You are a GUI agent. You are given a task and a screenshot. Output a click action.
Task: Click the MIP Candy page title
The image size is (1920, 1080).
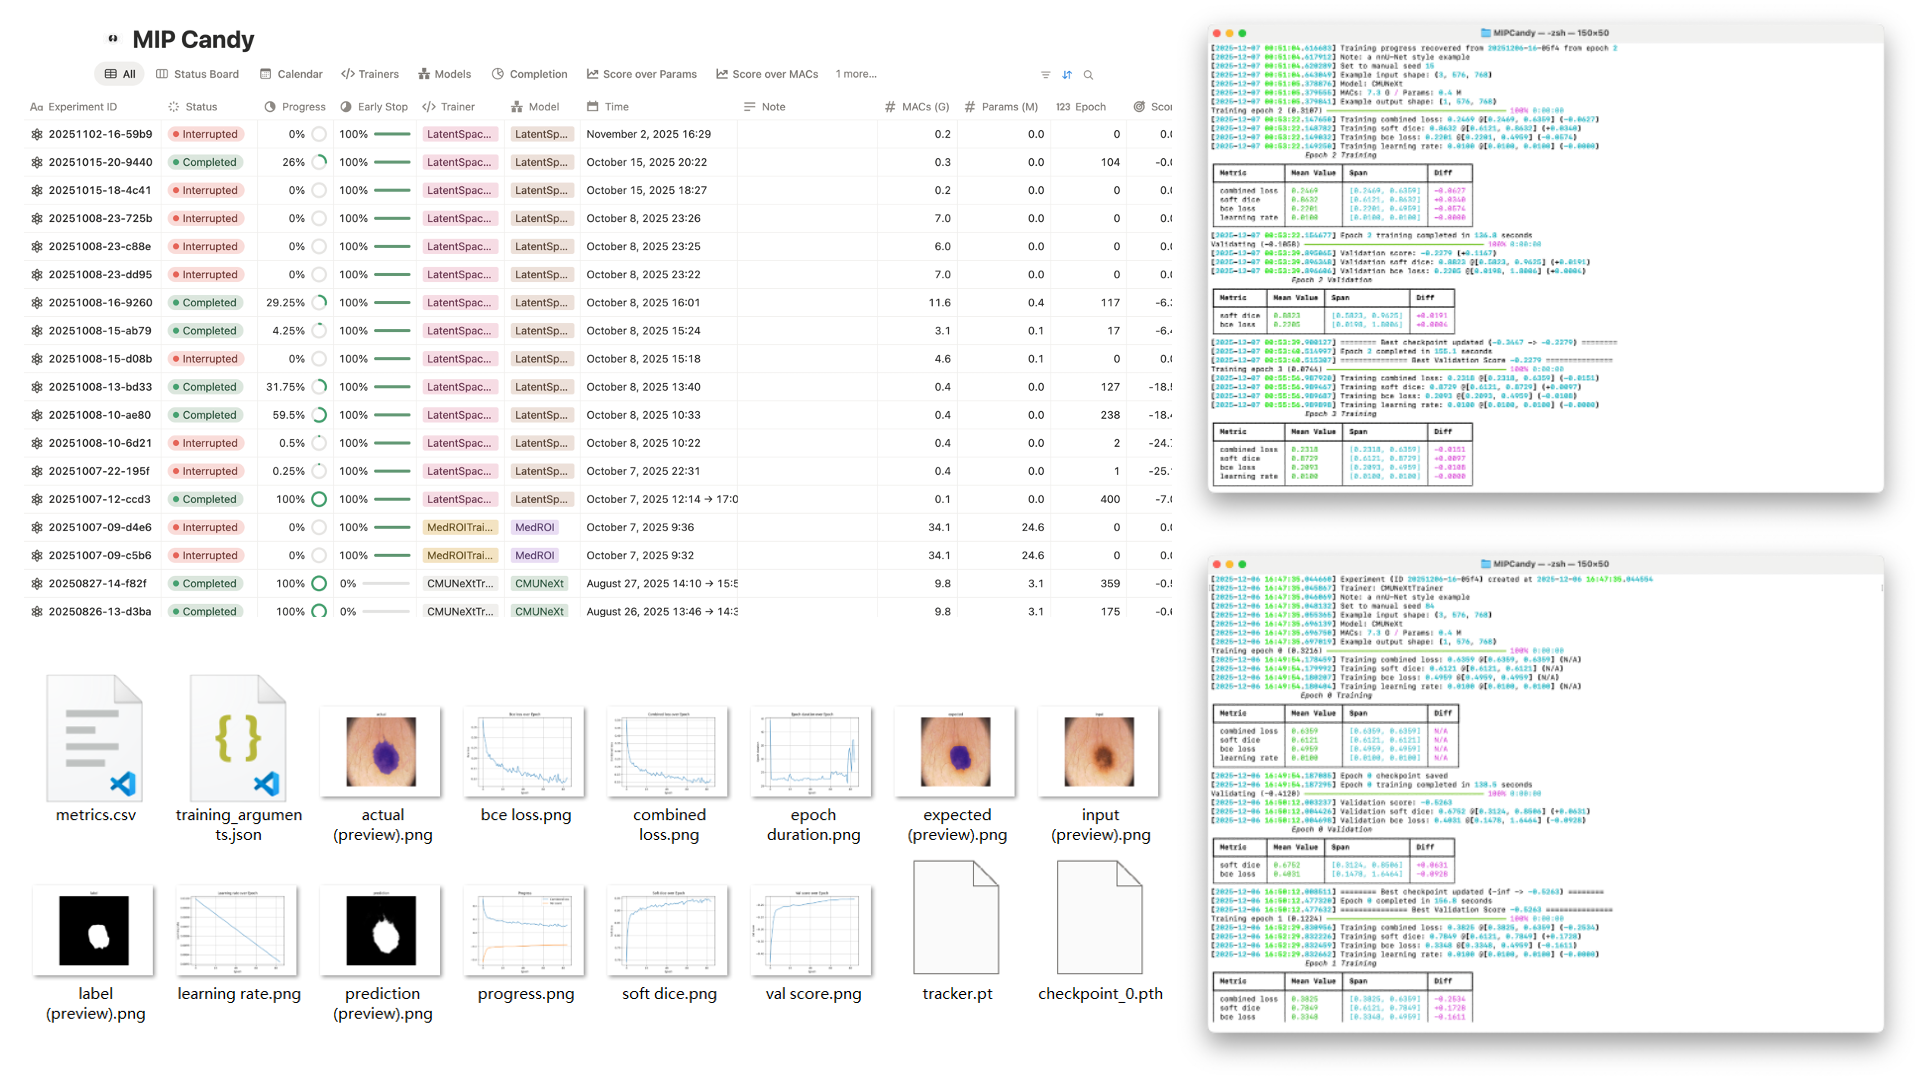click(x=193, y=39)
